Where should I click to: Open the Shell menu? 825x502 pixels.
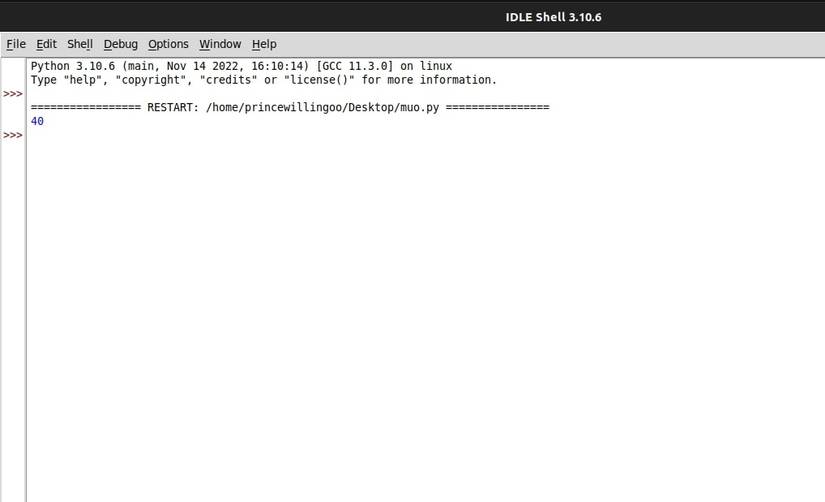80,44
